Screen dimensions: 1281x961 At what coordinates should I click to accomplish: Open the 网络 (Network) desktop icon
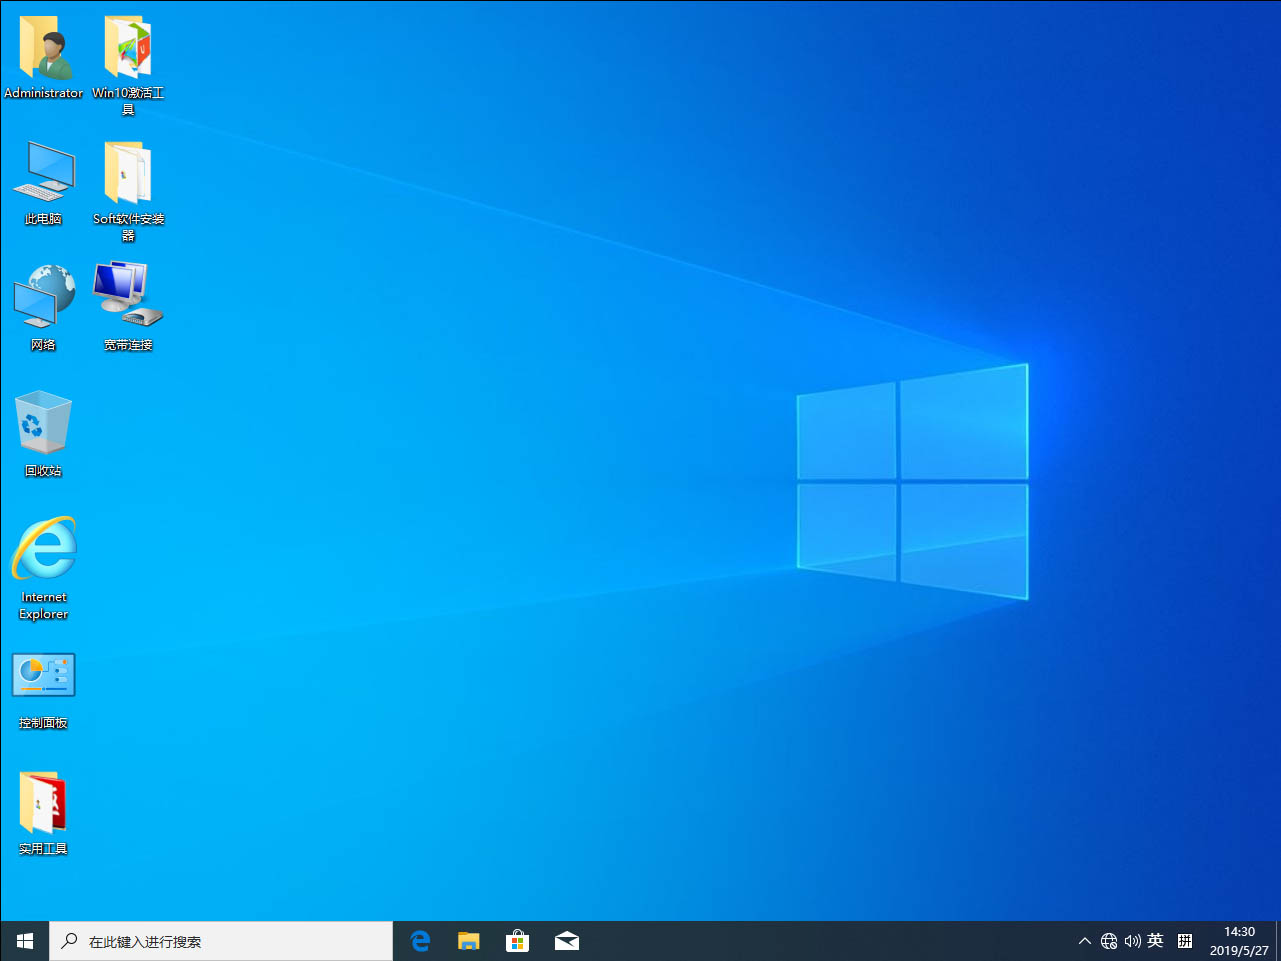pyautogui.click(x=43, y=295)
